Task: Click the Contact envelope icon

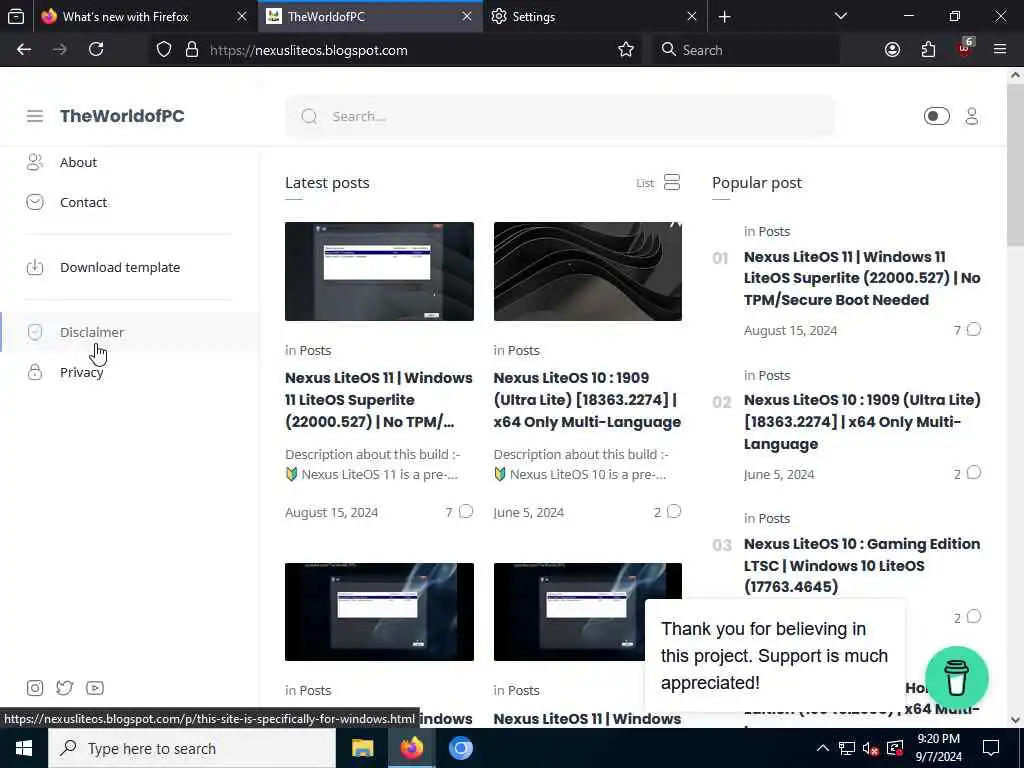Action: [35, 202]
